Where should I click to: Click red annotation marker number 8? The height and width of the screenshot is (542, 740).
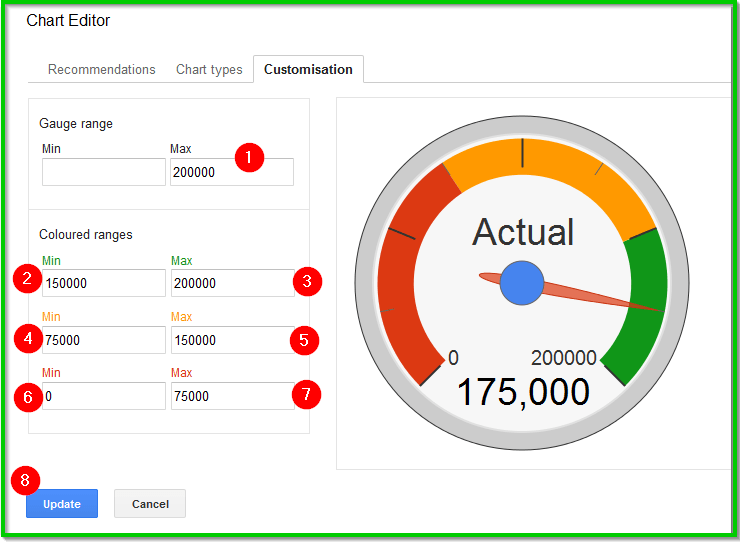pos(26,479)
